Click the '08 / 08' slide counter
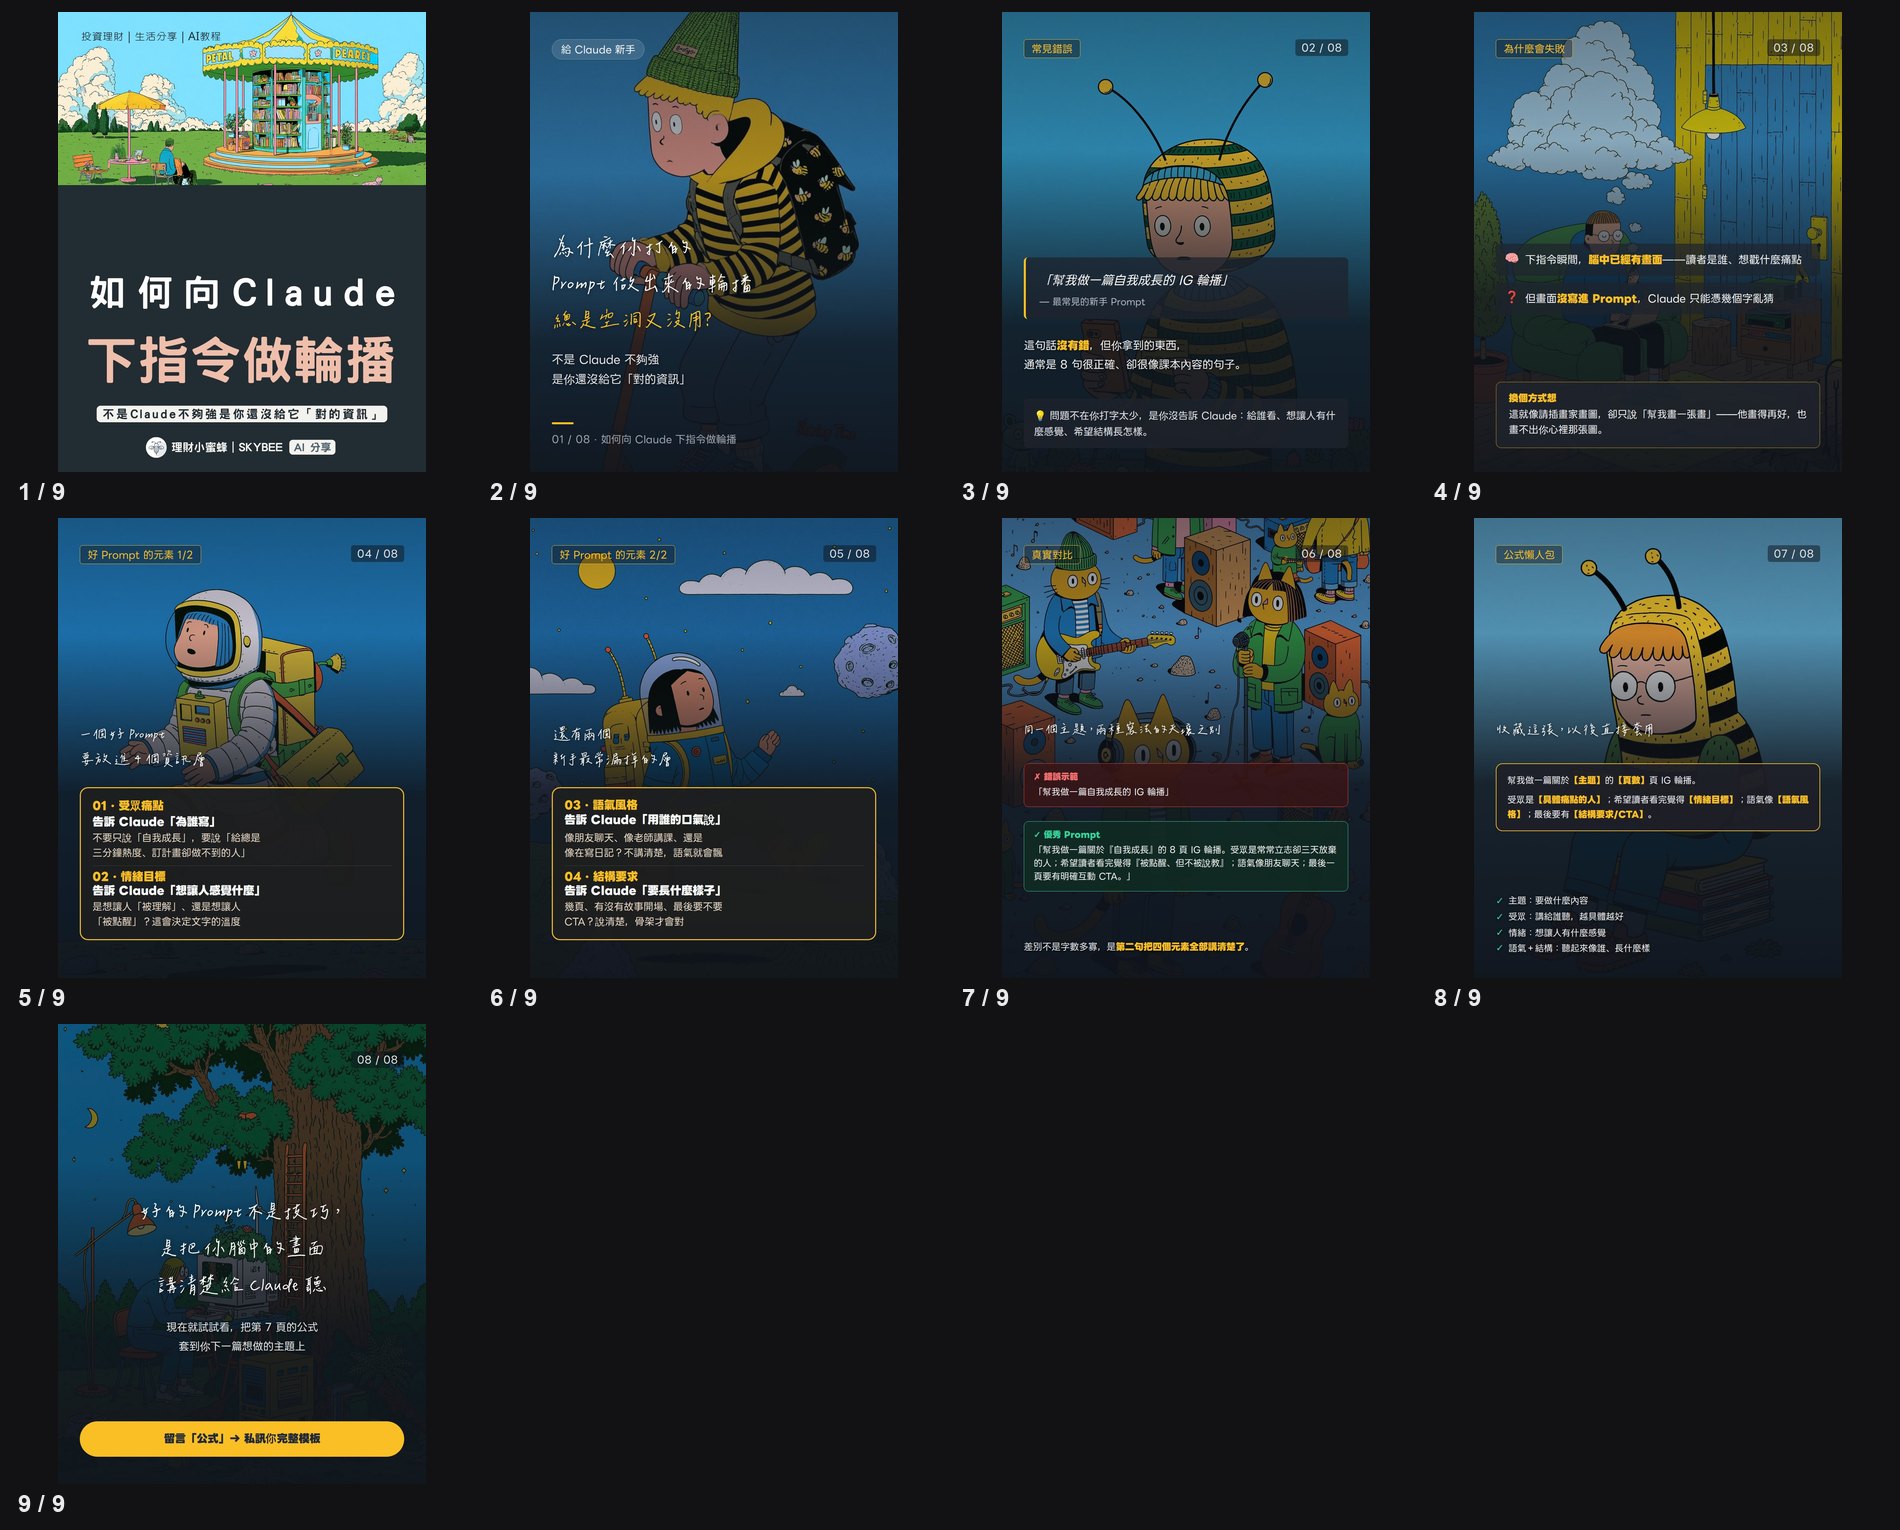Viewport: 1900px width, 1530px height. click(378, 1060)
